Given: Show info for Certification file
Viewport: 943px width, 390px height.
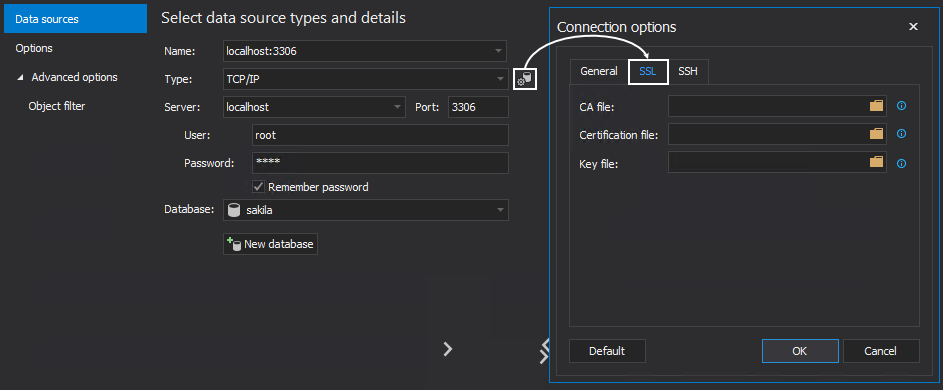Looking at the screenshot, I should 901,134.
